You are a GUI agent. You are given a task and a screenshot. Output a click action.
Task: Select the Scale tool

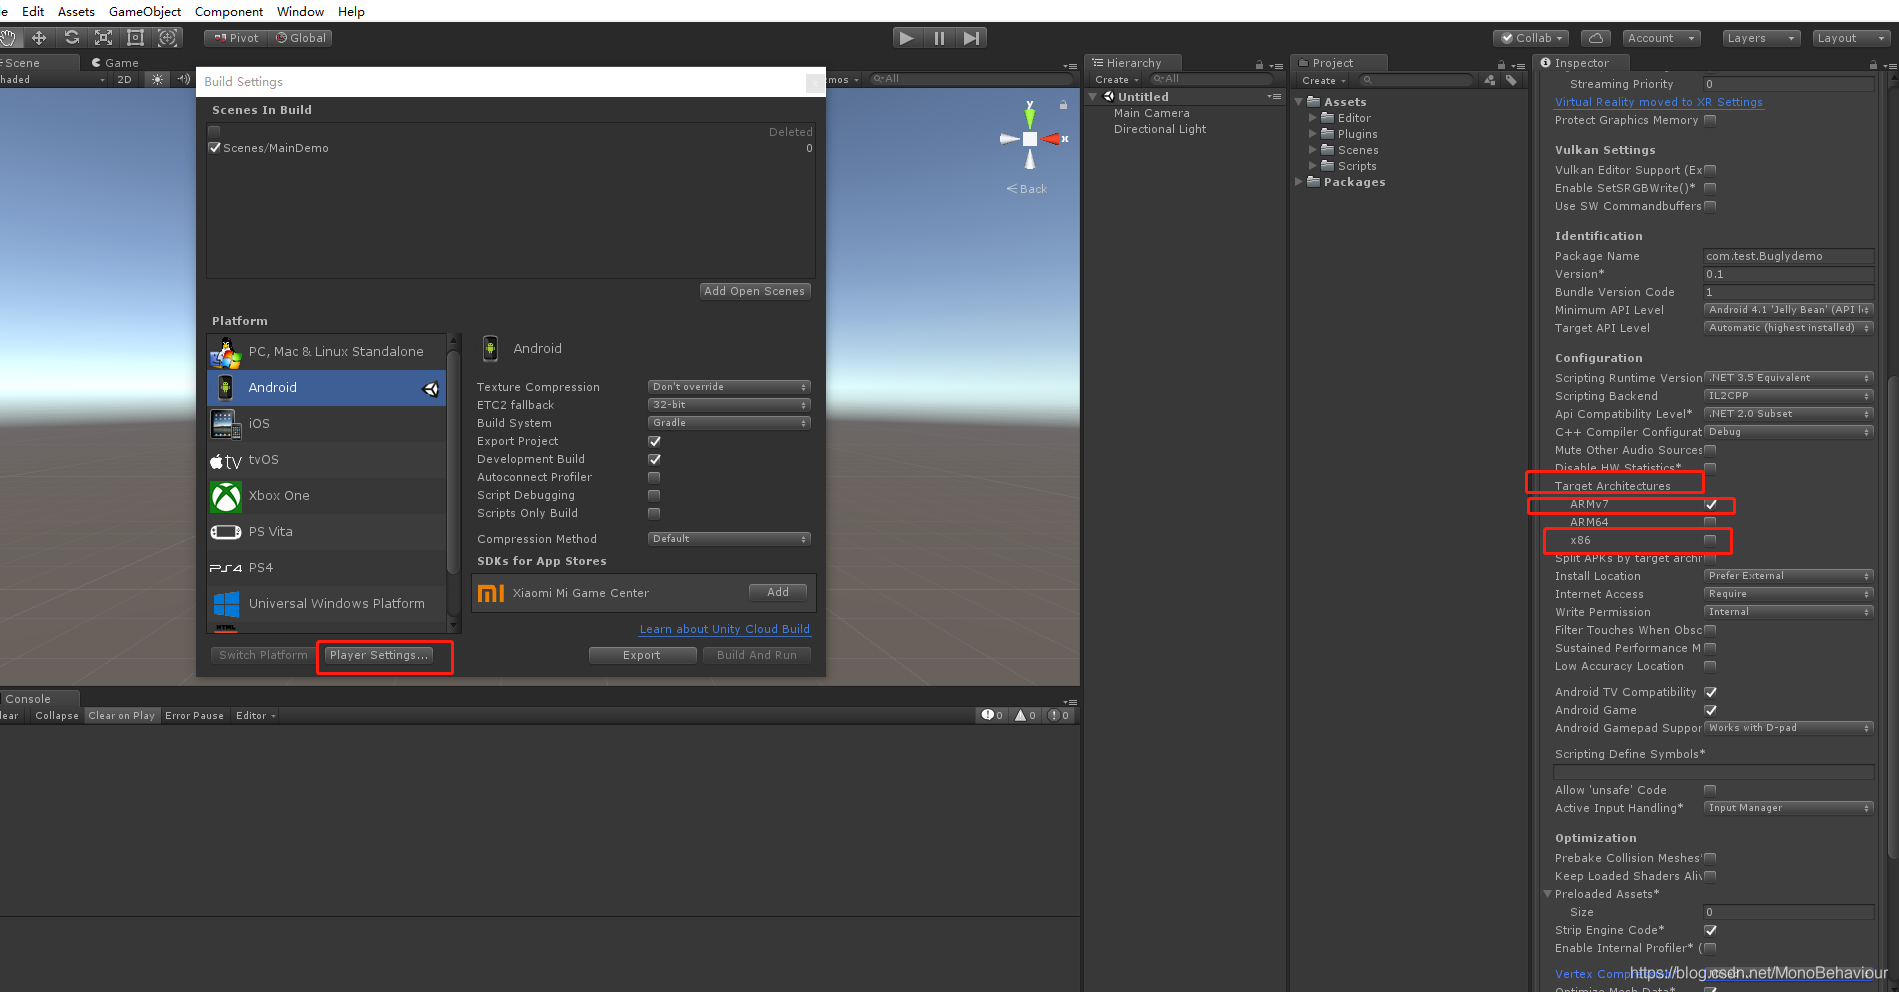102,37
